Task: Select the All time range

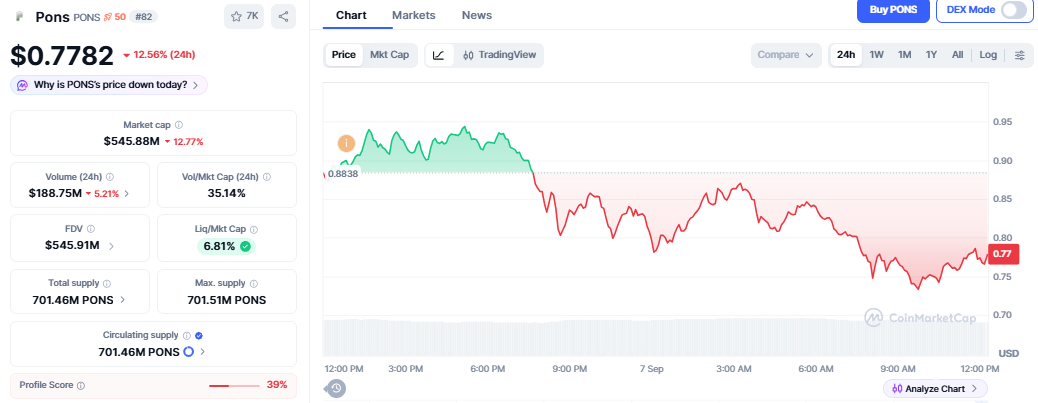Action: [957, 55]
